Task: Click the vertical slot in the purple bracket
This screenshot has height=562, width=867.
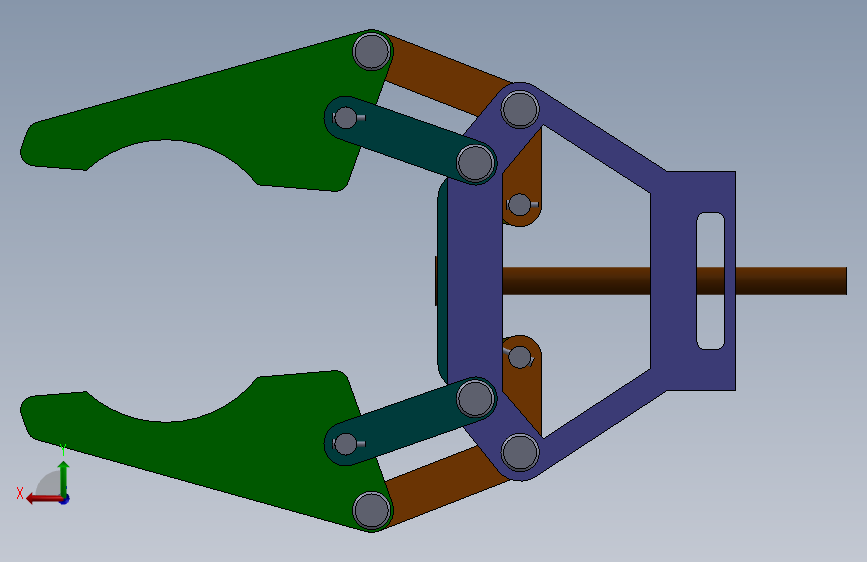Action: pos(711,281)
